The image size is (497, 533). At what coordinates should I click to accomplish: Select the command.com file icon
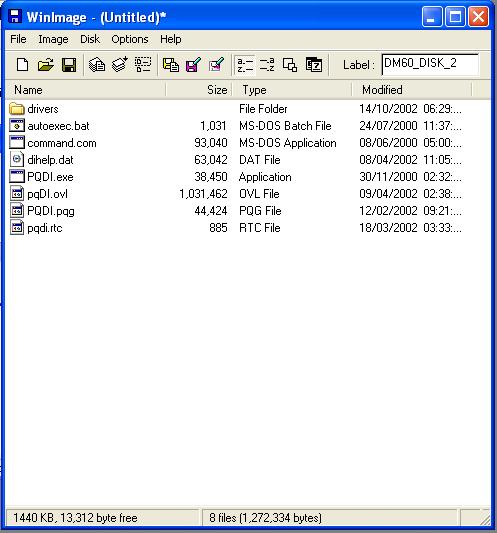(17, 143)
